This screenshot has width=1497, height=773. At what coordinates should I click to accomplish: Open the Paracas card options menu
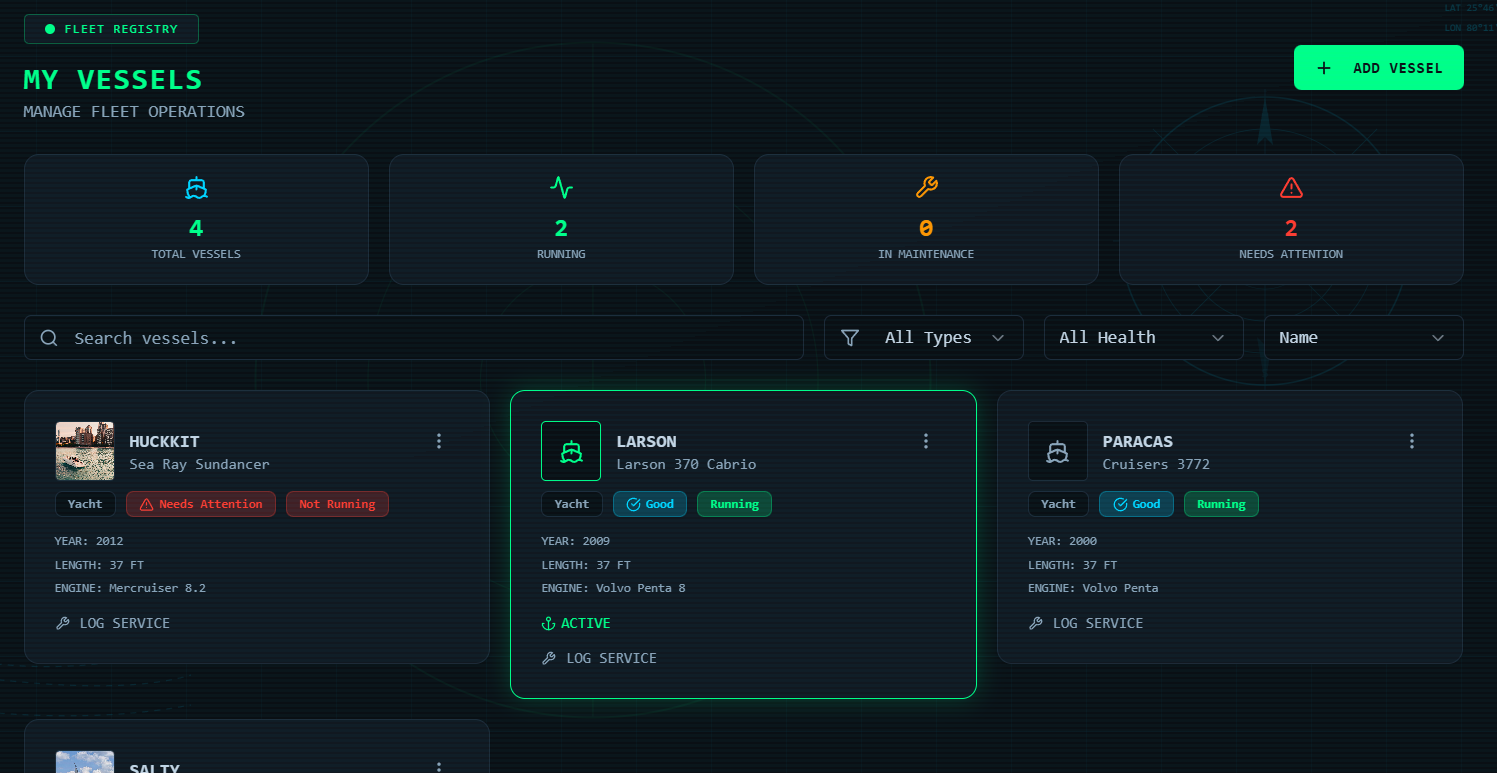1412,441
